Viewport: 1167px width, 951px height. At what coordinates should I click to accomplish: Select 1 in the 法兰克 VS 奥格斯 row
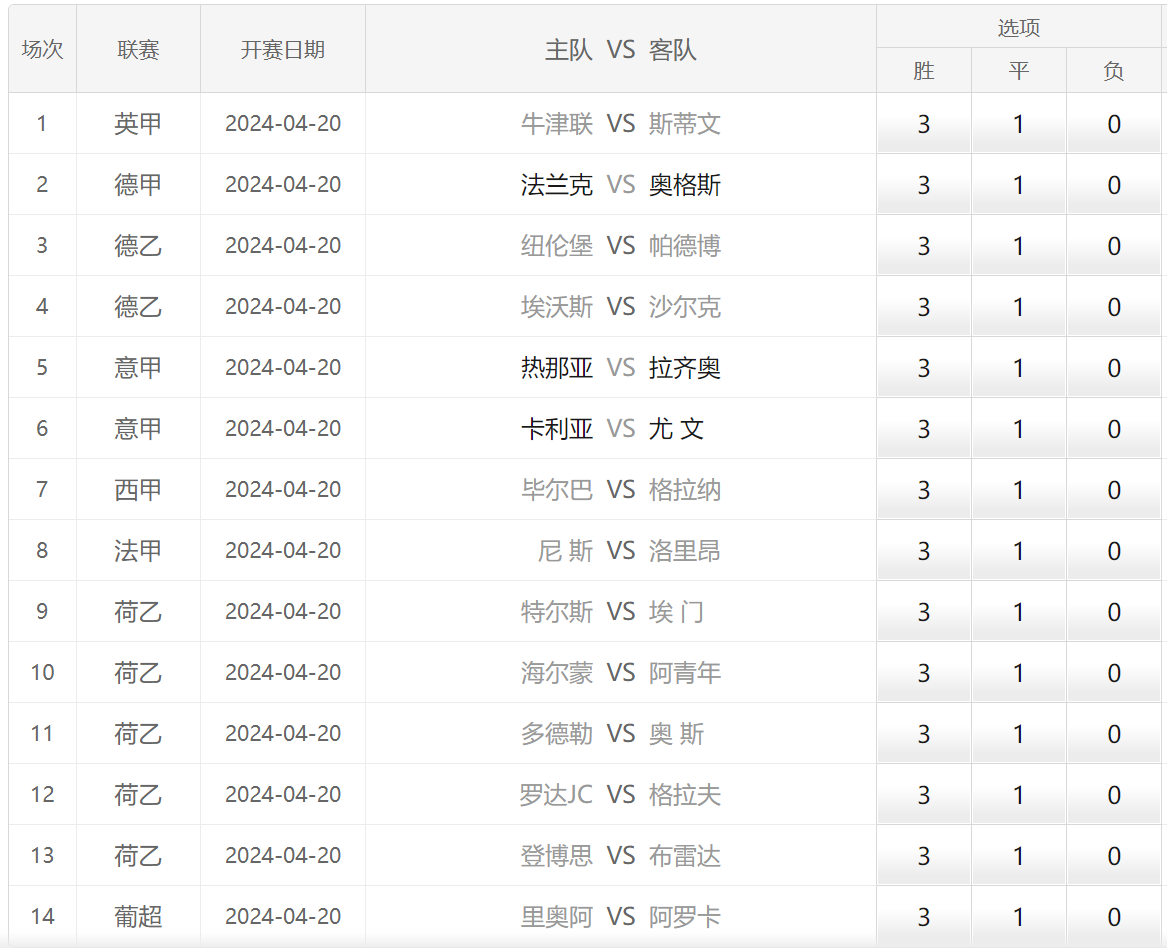pyautogui.click(x=1019, y=185)
